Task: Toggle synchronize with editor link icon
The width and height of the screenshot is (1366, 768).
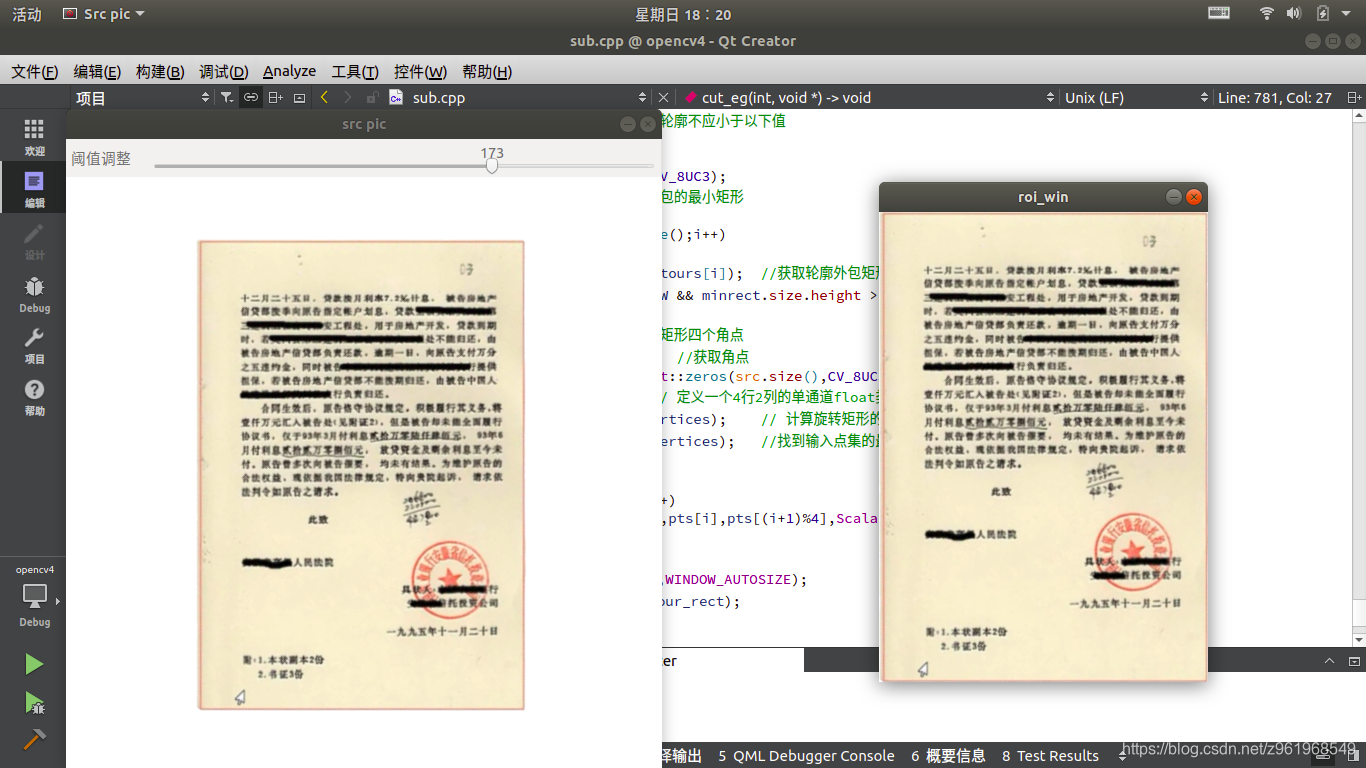Action: tap(251, 97)
